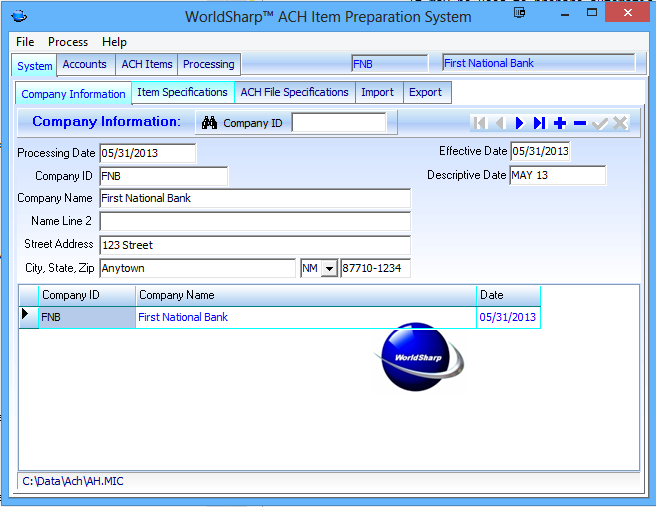Click the Company ID search field
Viewport: 656px width, 507px height.
339,123
